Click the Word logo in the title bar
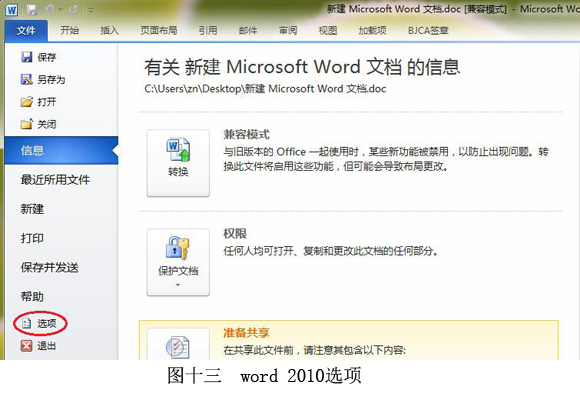The height and width of the screenshot is (393, 580). point(11,10)
